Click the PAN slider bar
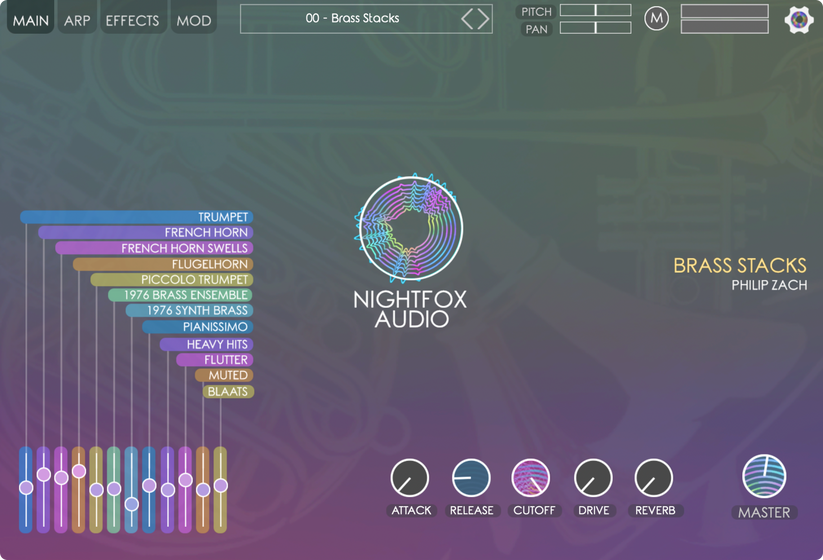823x560 pixels. pos(595,28)
